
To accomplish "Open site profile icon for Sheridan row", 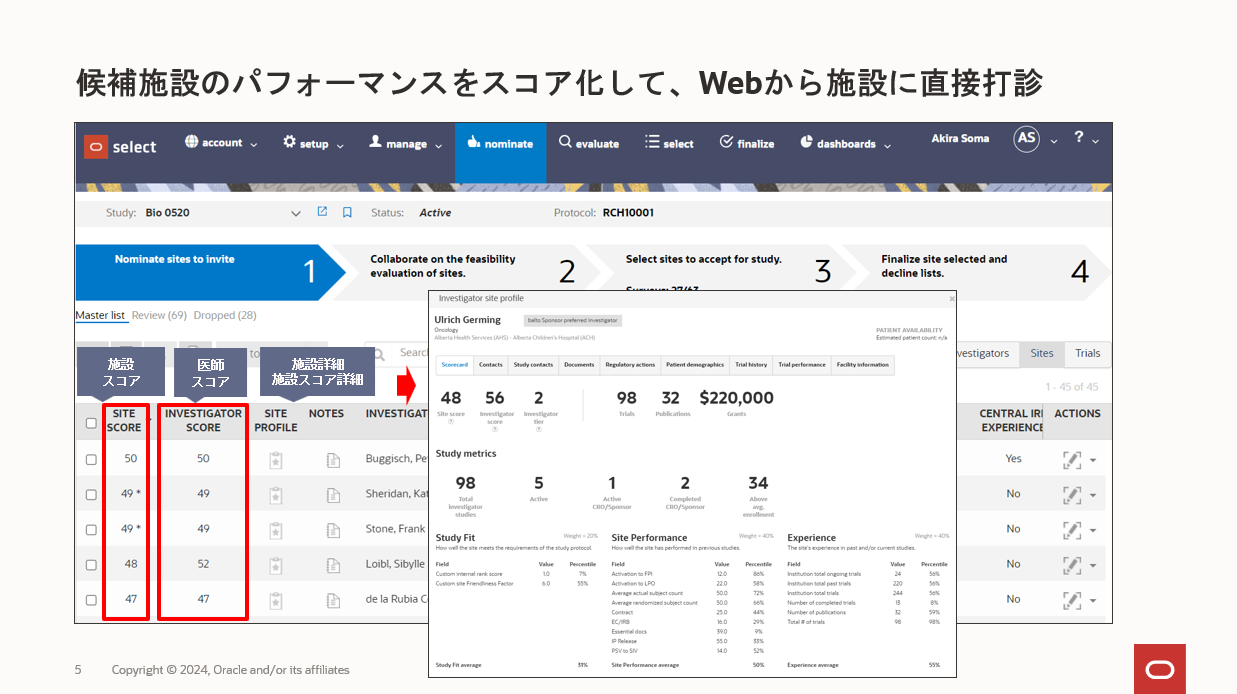I will click(x=276, y=494).
